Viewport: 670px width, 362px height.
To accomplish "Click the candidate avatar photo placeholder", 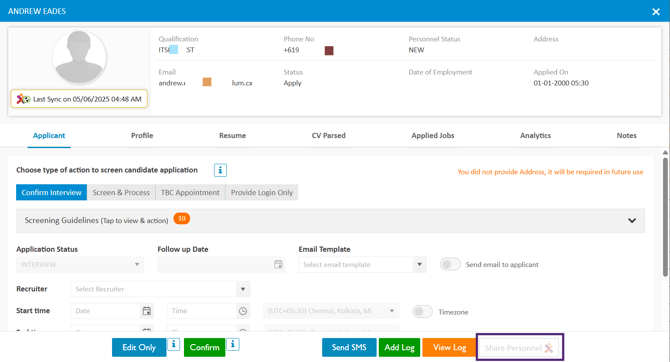I will pyautogui.click(x=79, y=58).
